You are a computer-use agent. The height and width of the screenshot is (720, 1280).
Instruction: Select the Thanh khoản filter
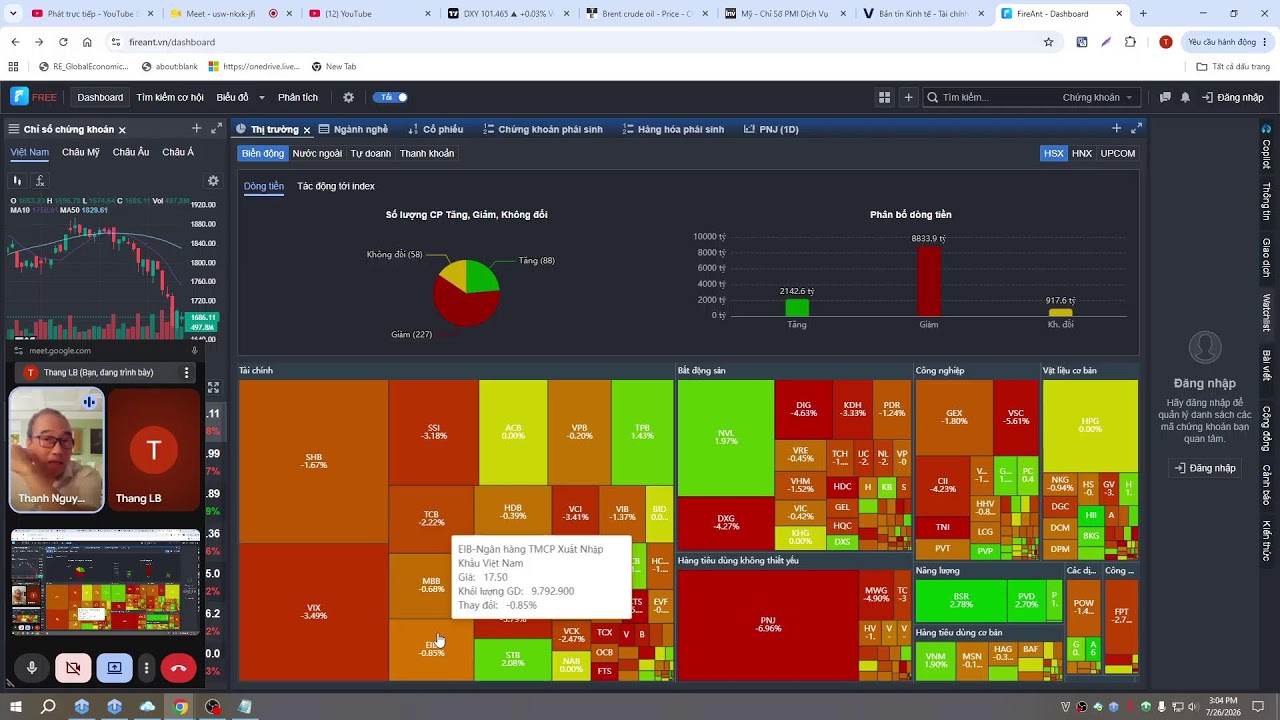pyautogui.click(x=427, y=153)
